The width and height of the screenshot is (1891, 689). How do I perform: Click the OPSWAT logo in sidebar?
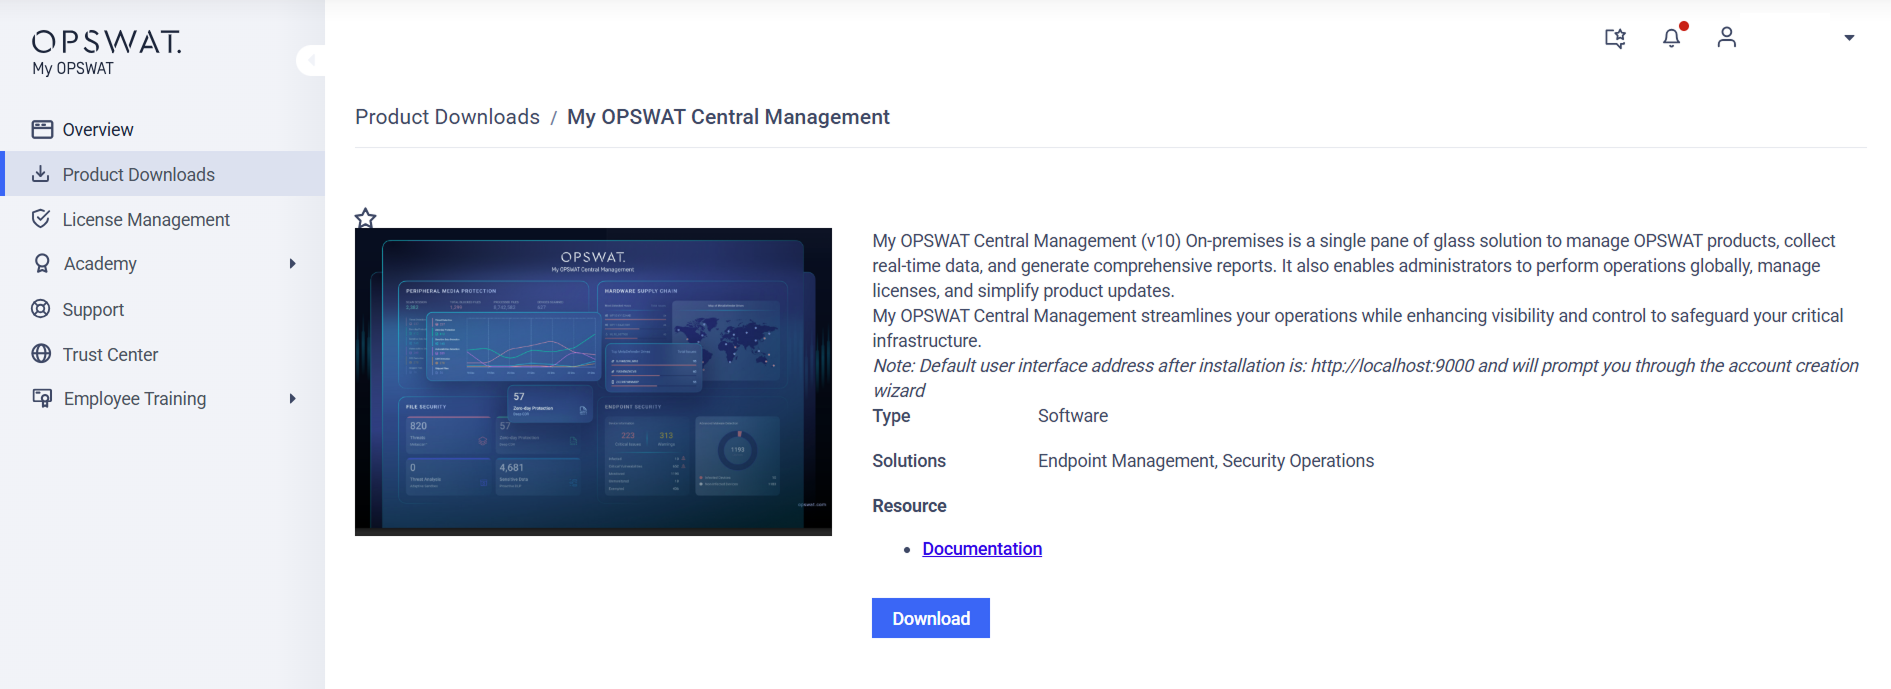(x=106, y=42)
